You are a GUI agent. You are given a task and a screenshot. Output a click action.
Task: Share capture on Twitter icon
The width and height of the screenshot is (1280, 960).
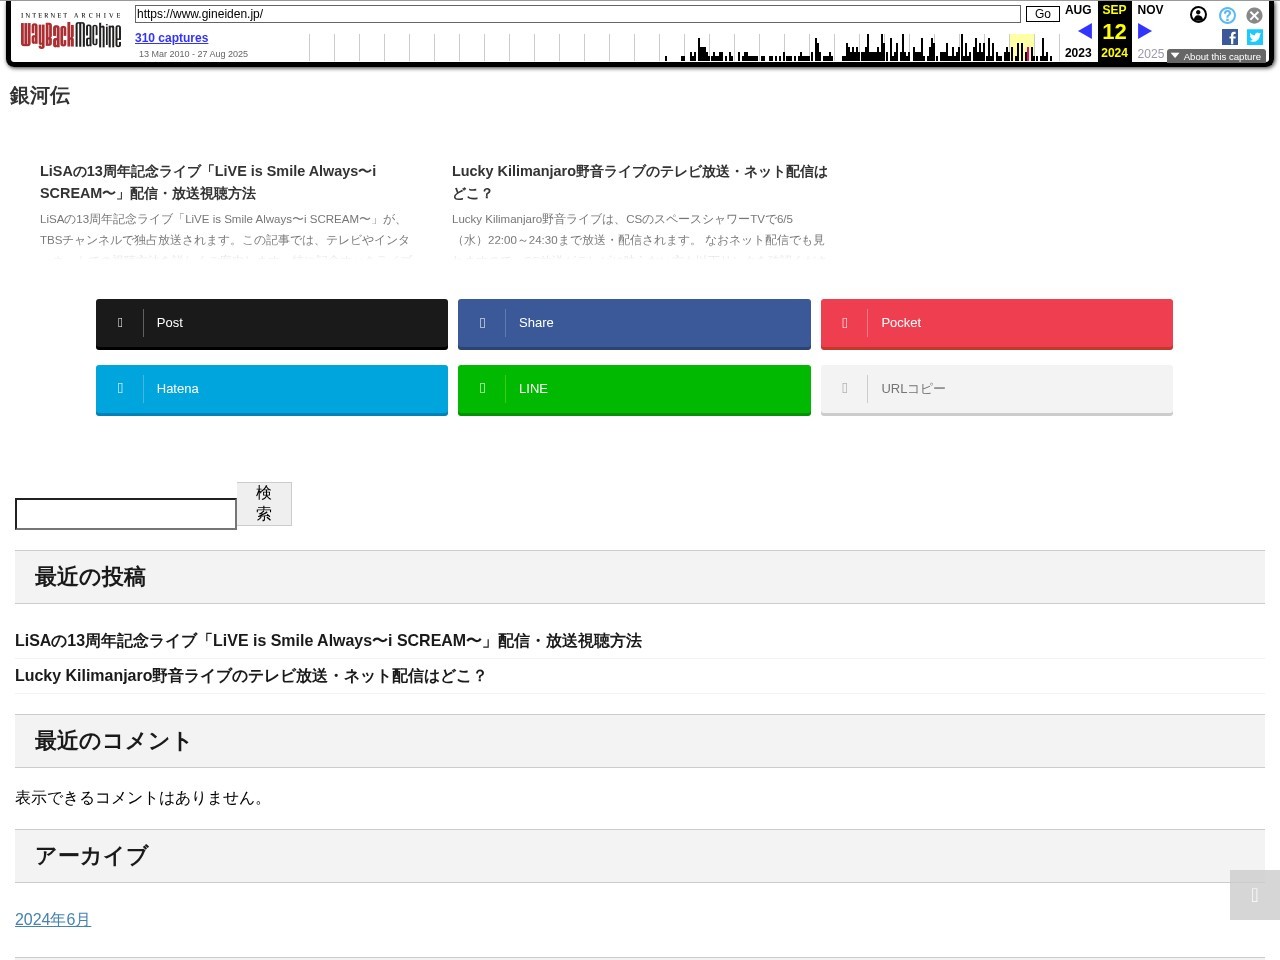[x=1255, y=37]
